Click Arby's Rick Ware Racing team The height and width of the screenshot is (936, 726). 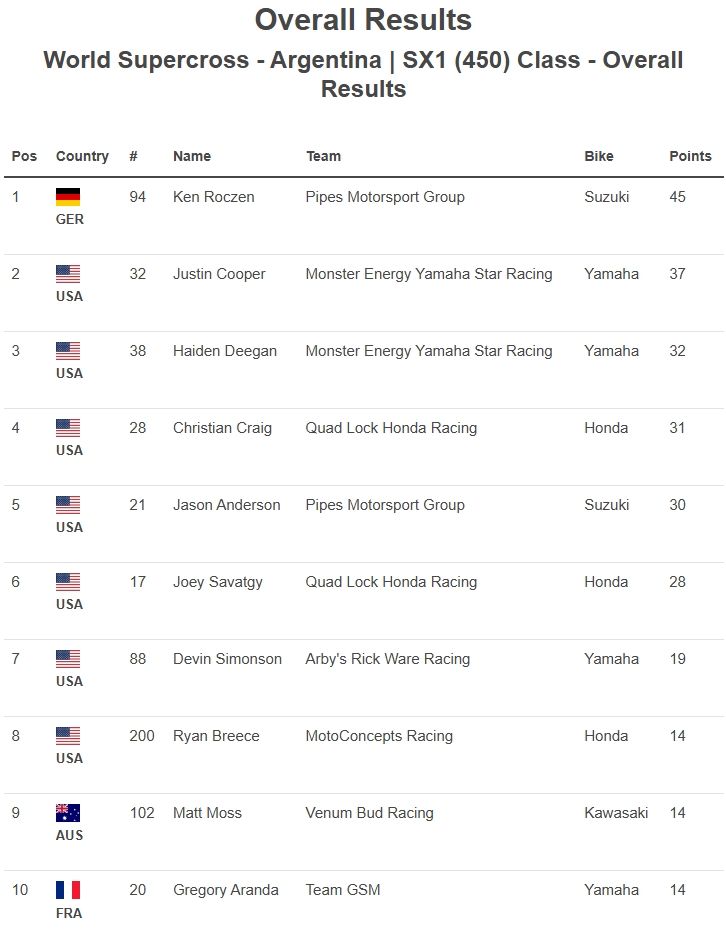[387, 659]
